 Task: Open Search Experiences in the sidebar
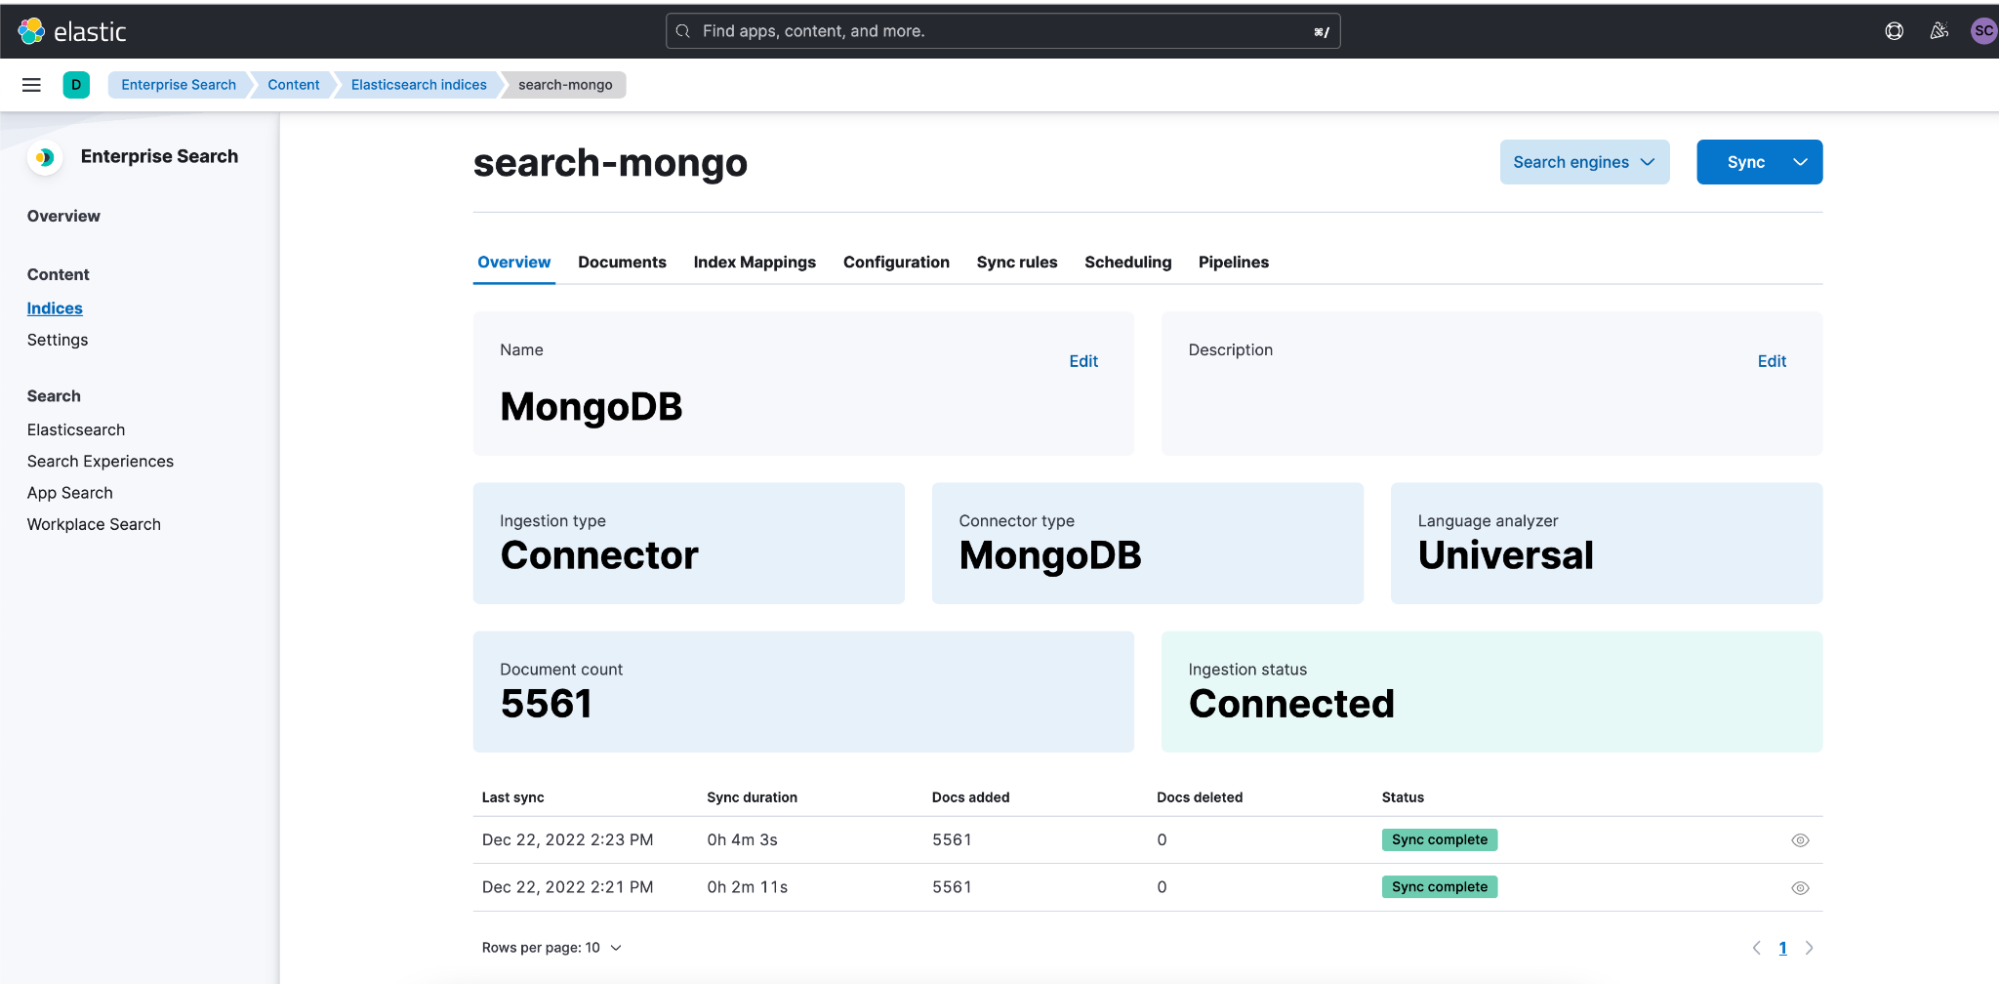[x=100, y=461]
